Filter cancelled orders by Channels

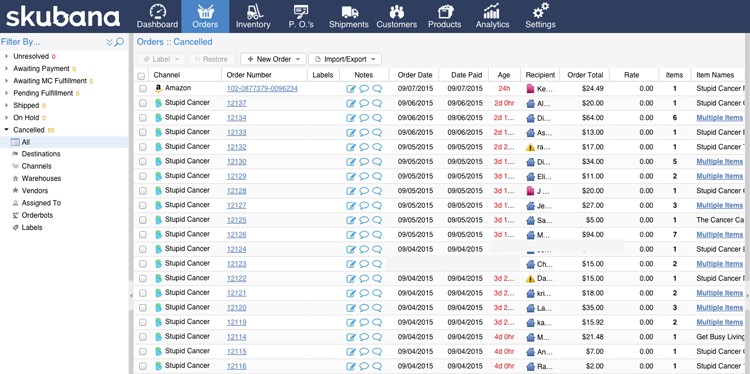36,166
